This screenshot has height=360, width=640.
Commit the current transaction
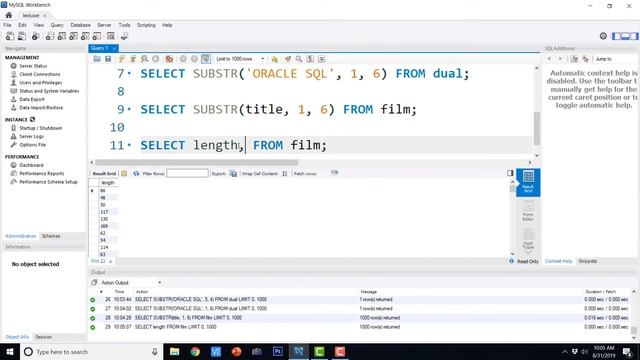[x=183, y=59]
